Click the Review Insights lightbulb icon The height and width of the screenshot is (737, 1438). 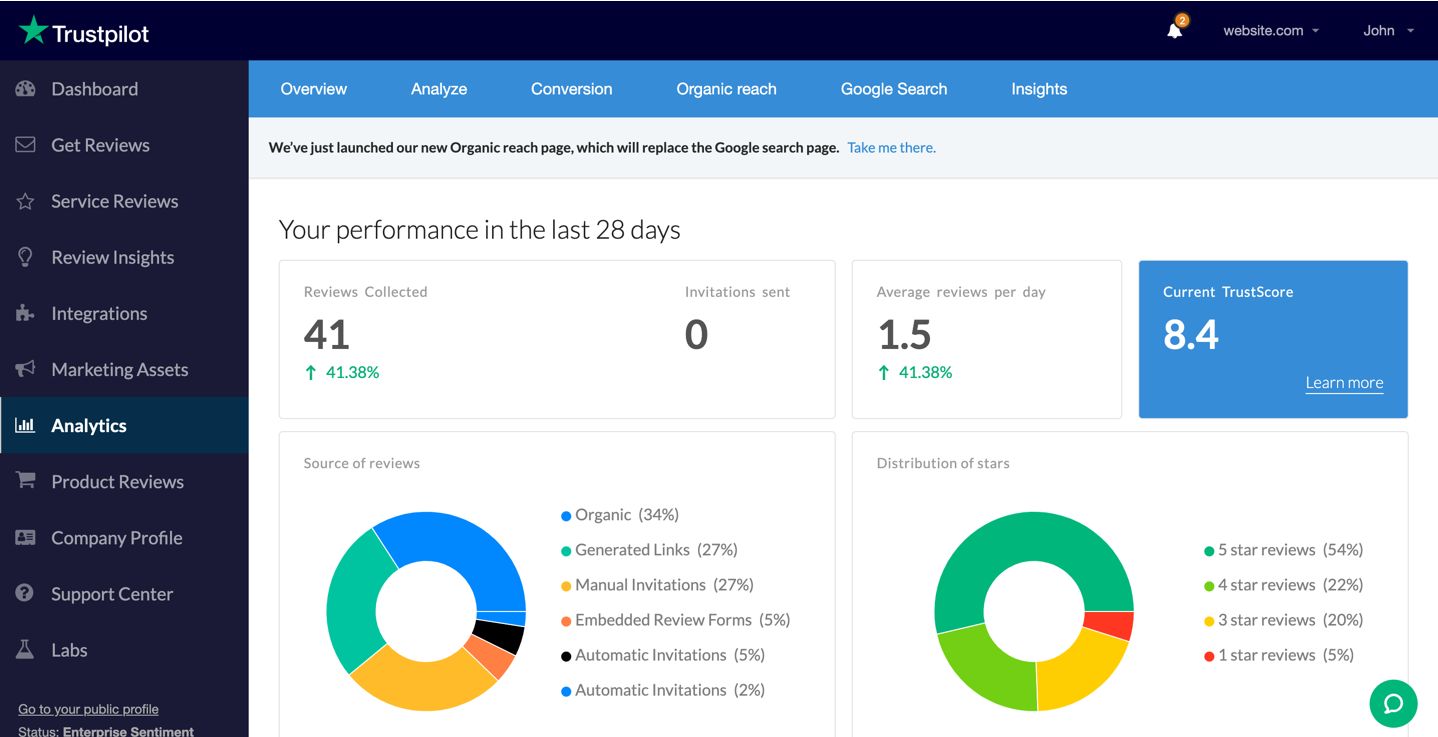coord(26,257)
